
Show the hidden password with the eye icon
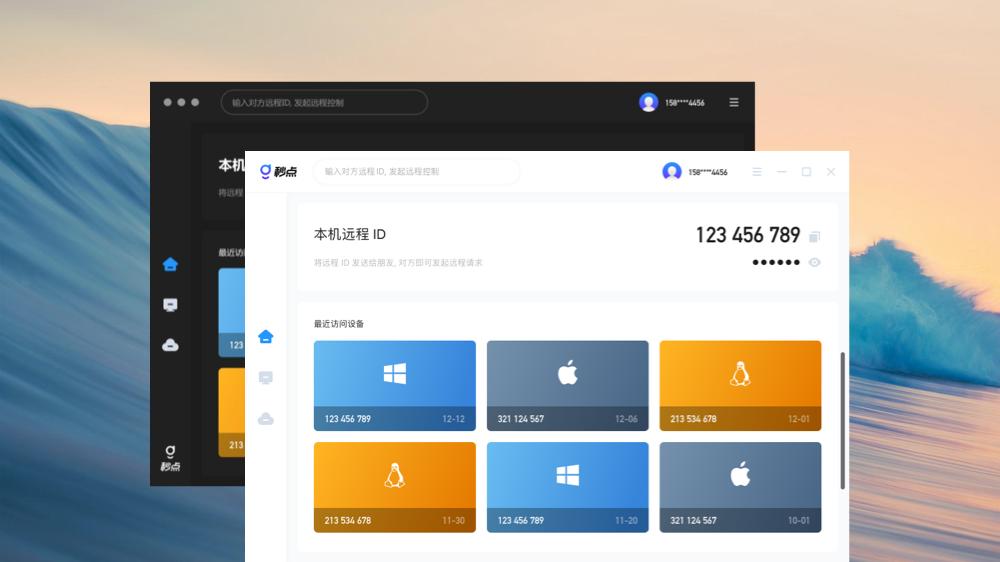[x=814, y=262]
